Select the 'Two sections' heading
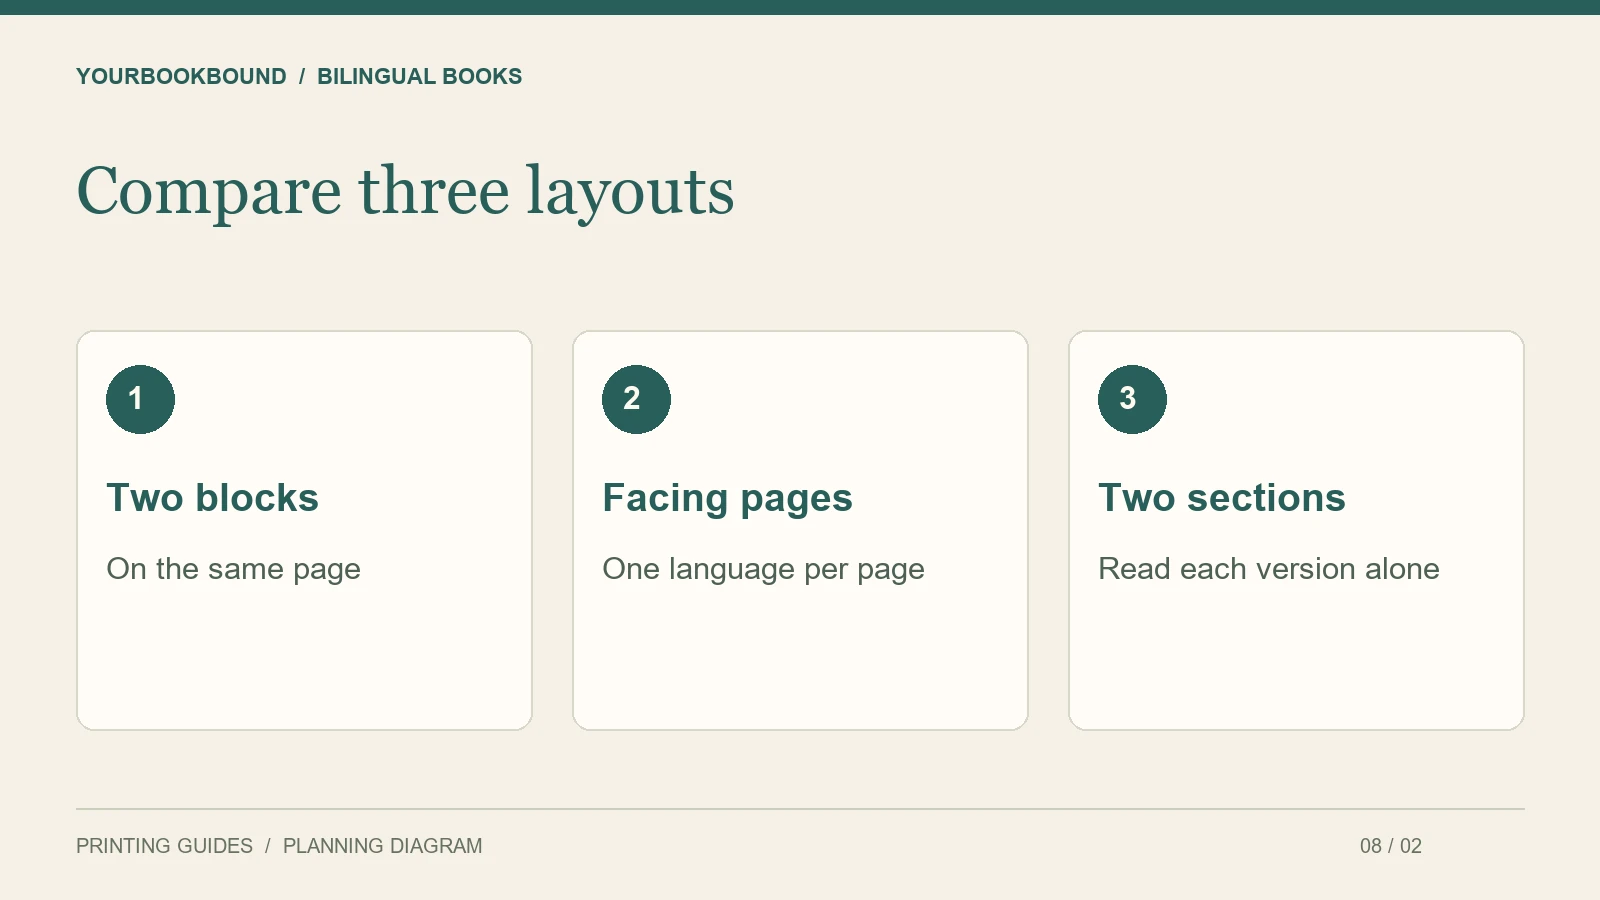 (x=1222, y=498)
